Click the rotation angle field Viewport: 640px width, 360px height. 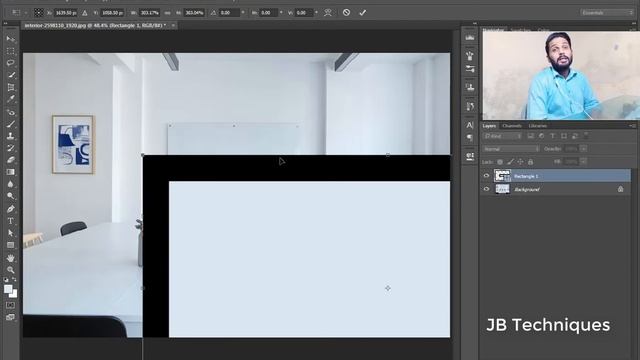point(230,13)
